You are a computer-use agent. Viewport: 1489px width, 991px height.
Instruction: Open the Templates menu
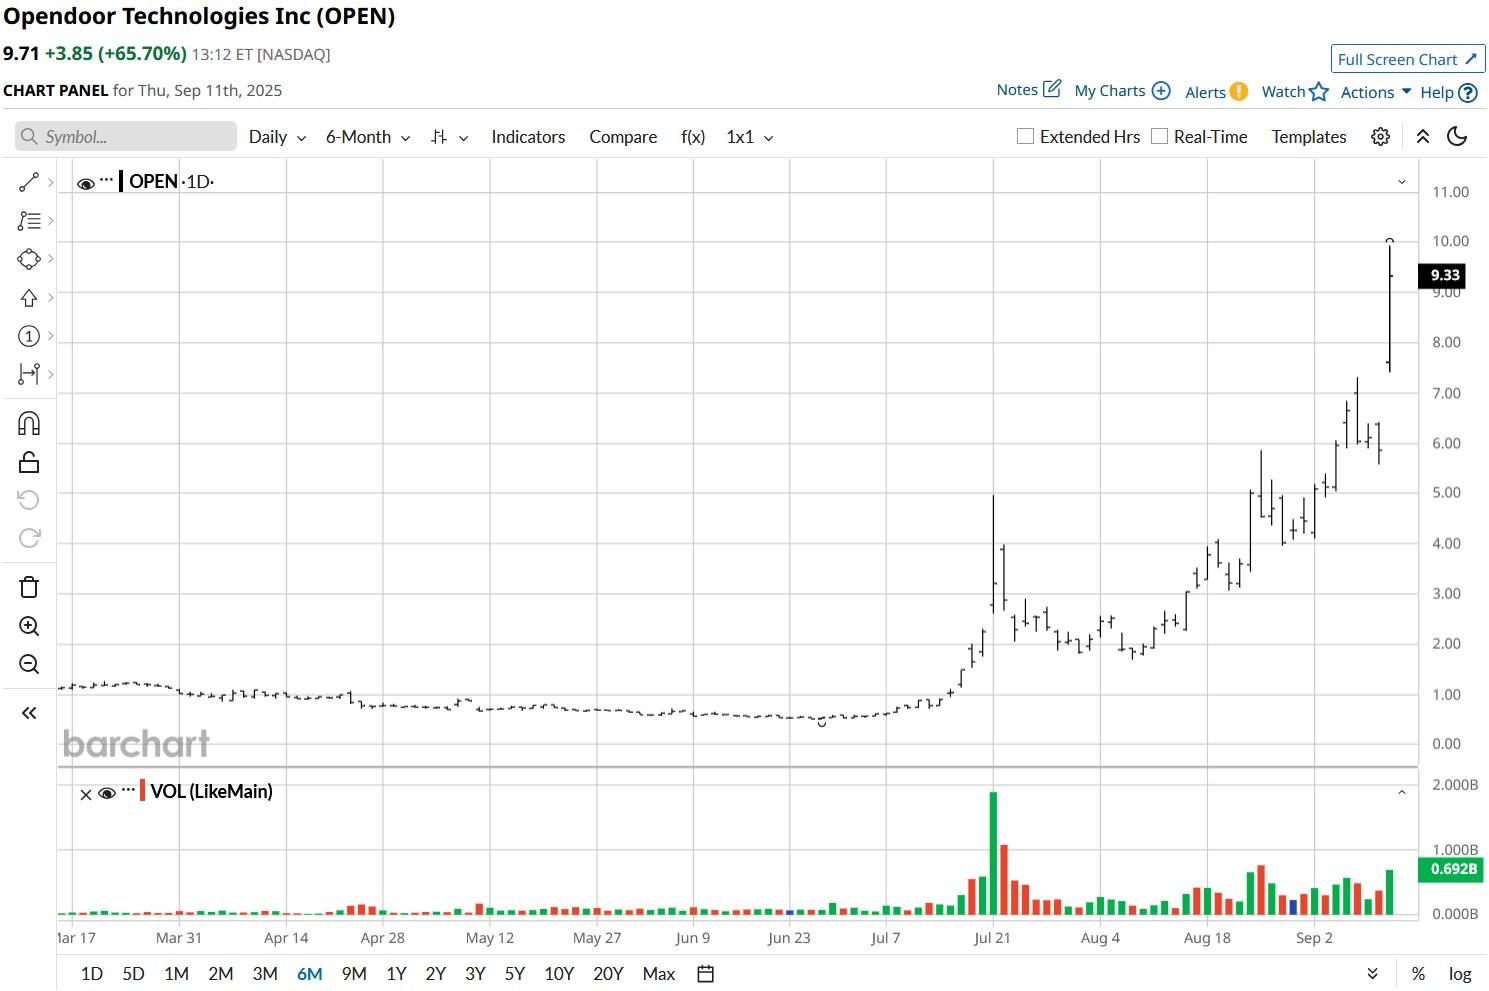pyautogui.click(x=1309, y=137)
